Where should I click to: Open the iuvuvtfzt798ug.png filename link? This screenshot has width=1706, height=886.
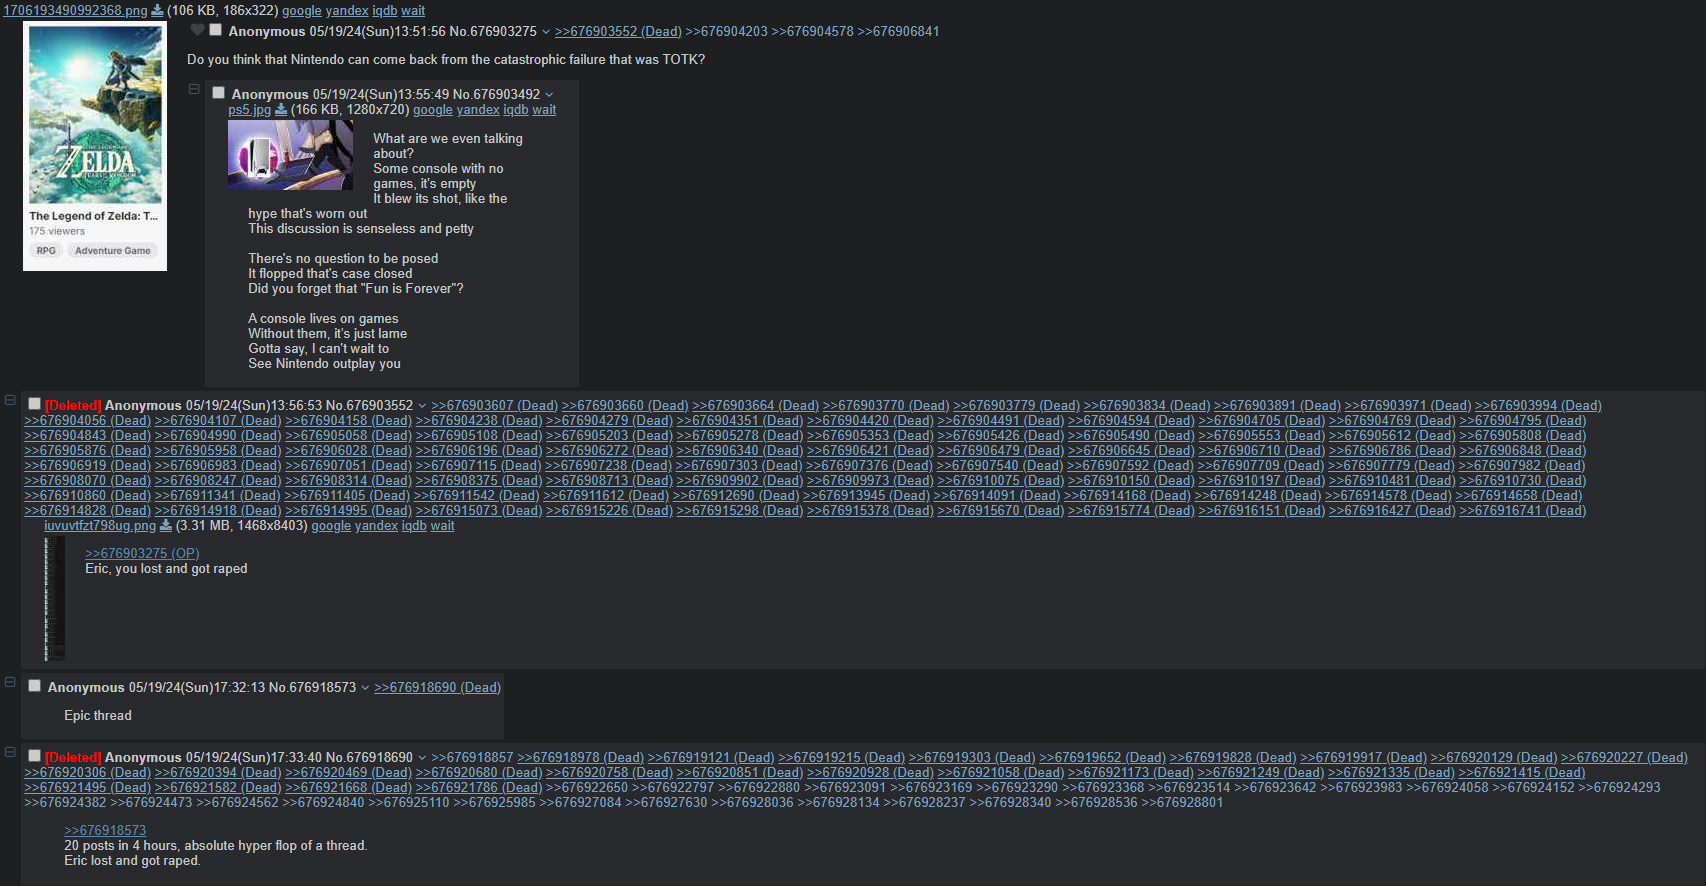coord(100,526)
